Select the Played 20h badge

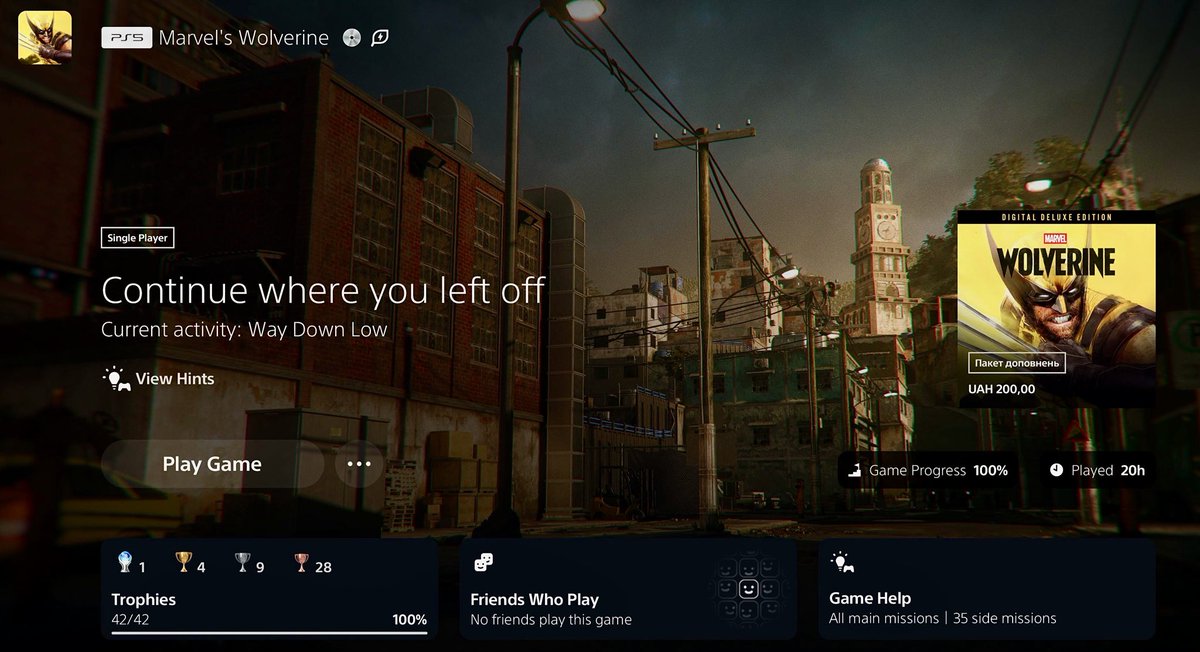(x=1097, y=470)
